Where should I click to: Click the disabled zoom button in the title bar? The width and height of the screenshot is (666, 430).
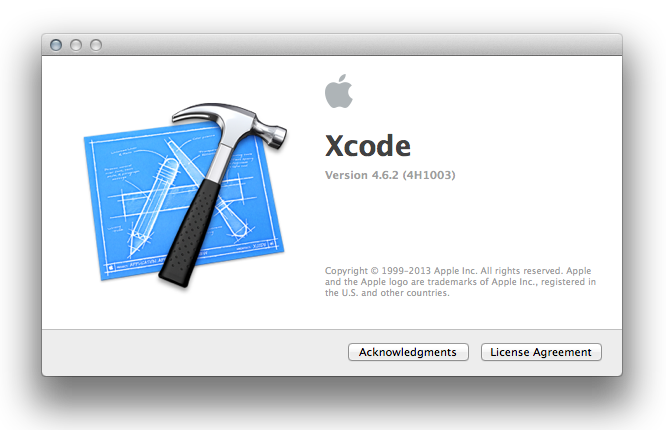[96, 45]
